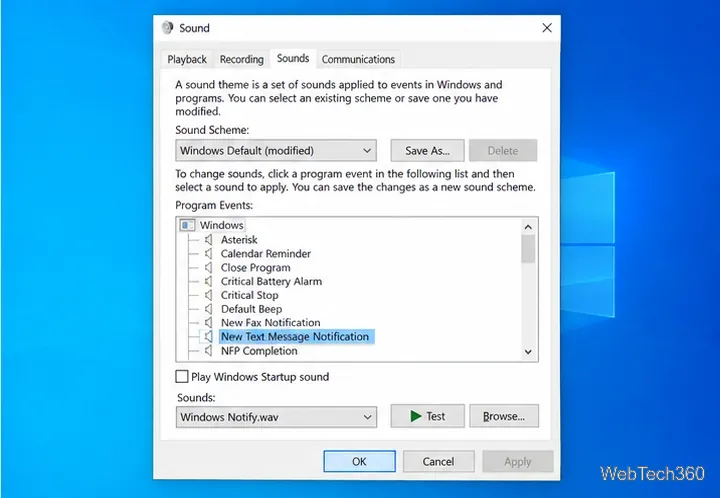720x498 pixels.
Task: Click the speaker icon beside NFP Completion
Action: click(x=208, y=351)
